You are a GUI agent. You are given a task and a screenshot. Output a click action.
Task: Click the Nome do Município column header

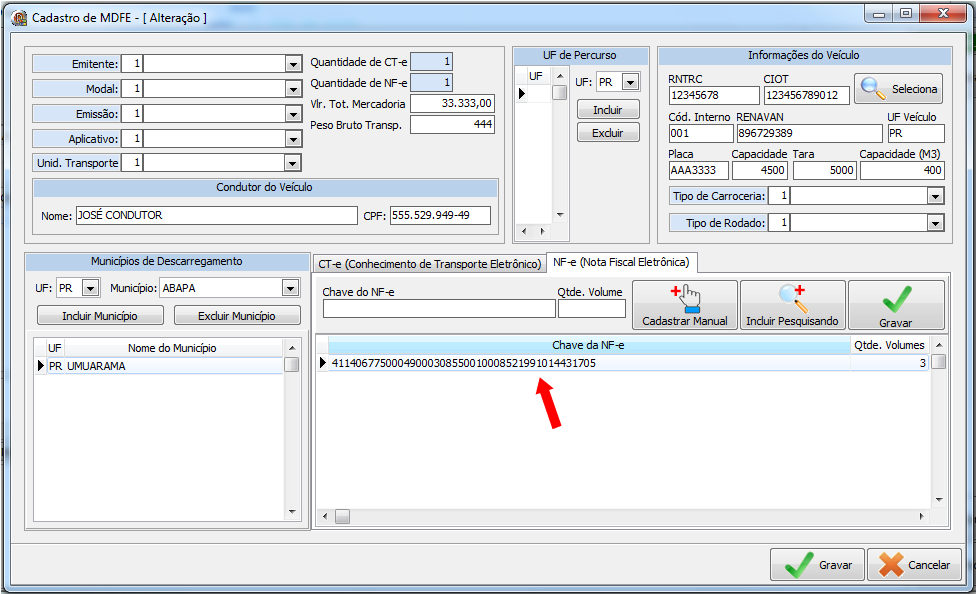coord(172,348)
